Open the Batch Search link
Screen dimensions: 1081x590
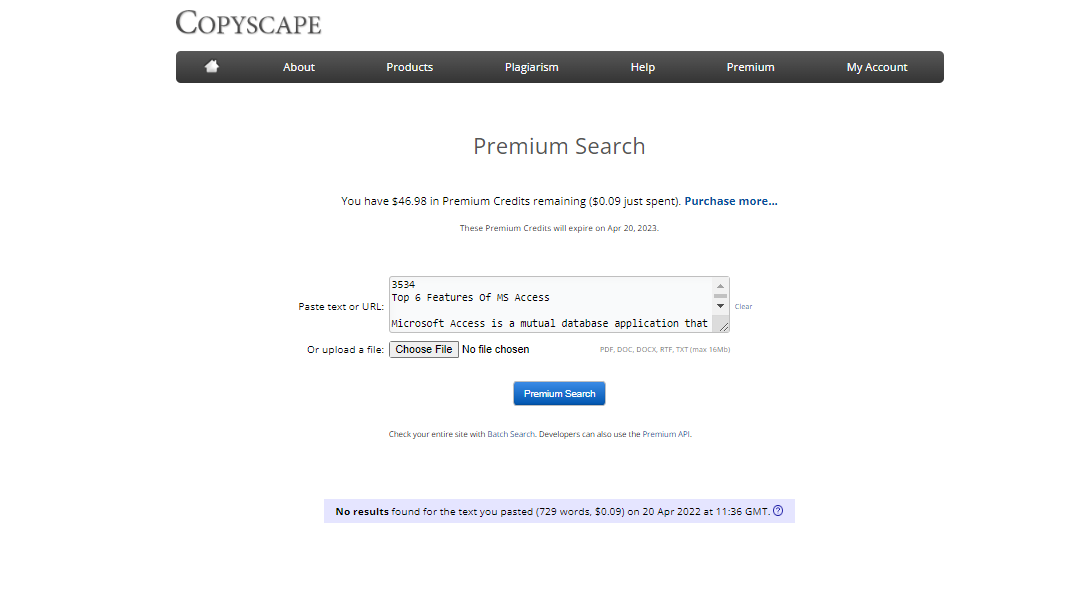click(x=511, y=434)
